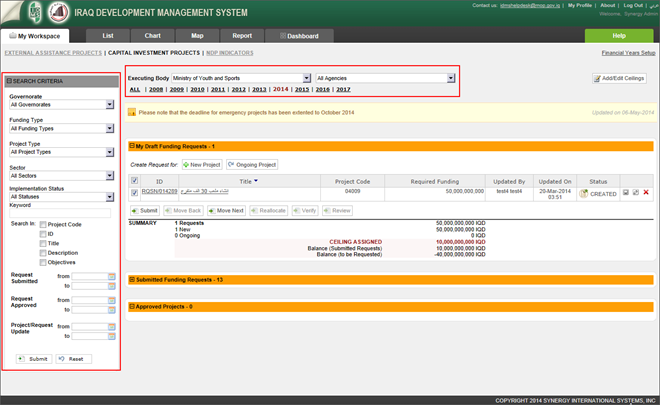Switch to the Chart tab
The height and width of the screenshot is (405, 660).
point(152,36)
